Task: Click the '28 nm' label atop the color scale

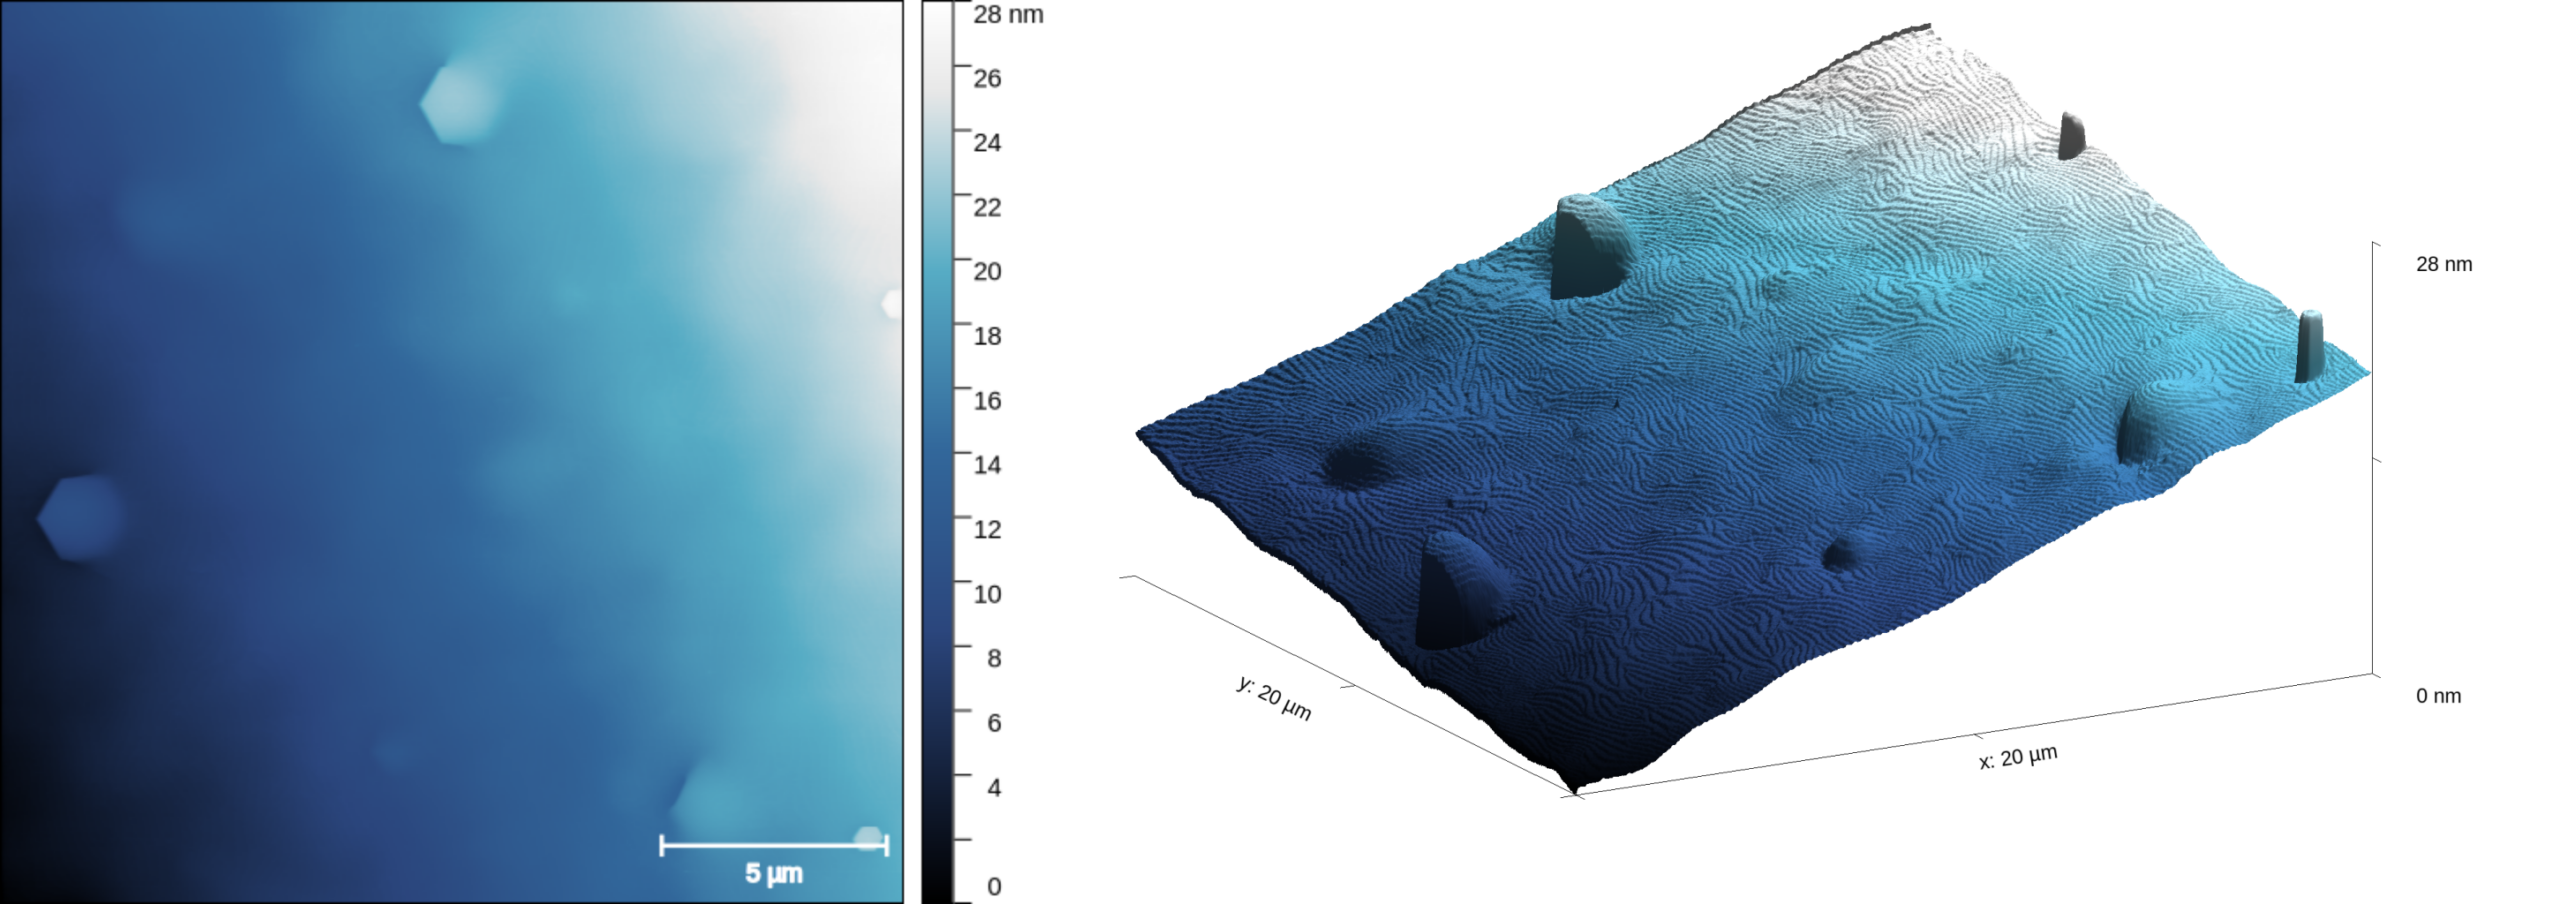Action: click(1008, 14)
